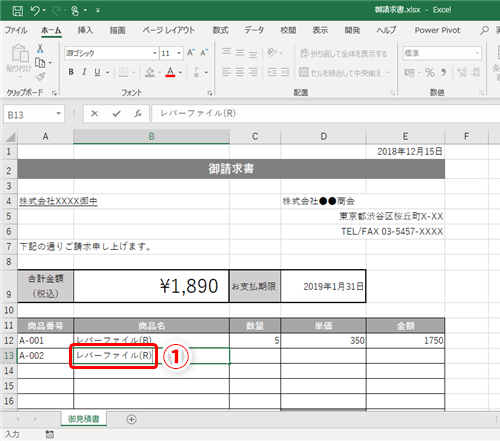Open underline style dropdown arrow
500x441 pixels.
tap(108, 72)
